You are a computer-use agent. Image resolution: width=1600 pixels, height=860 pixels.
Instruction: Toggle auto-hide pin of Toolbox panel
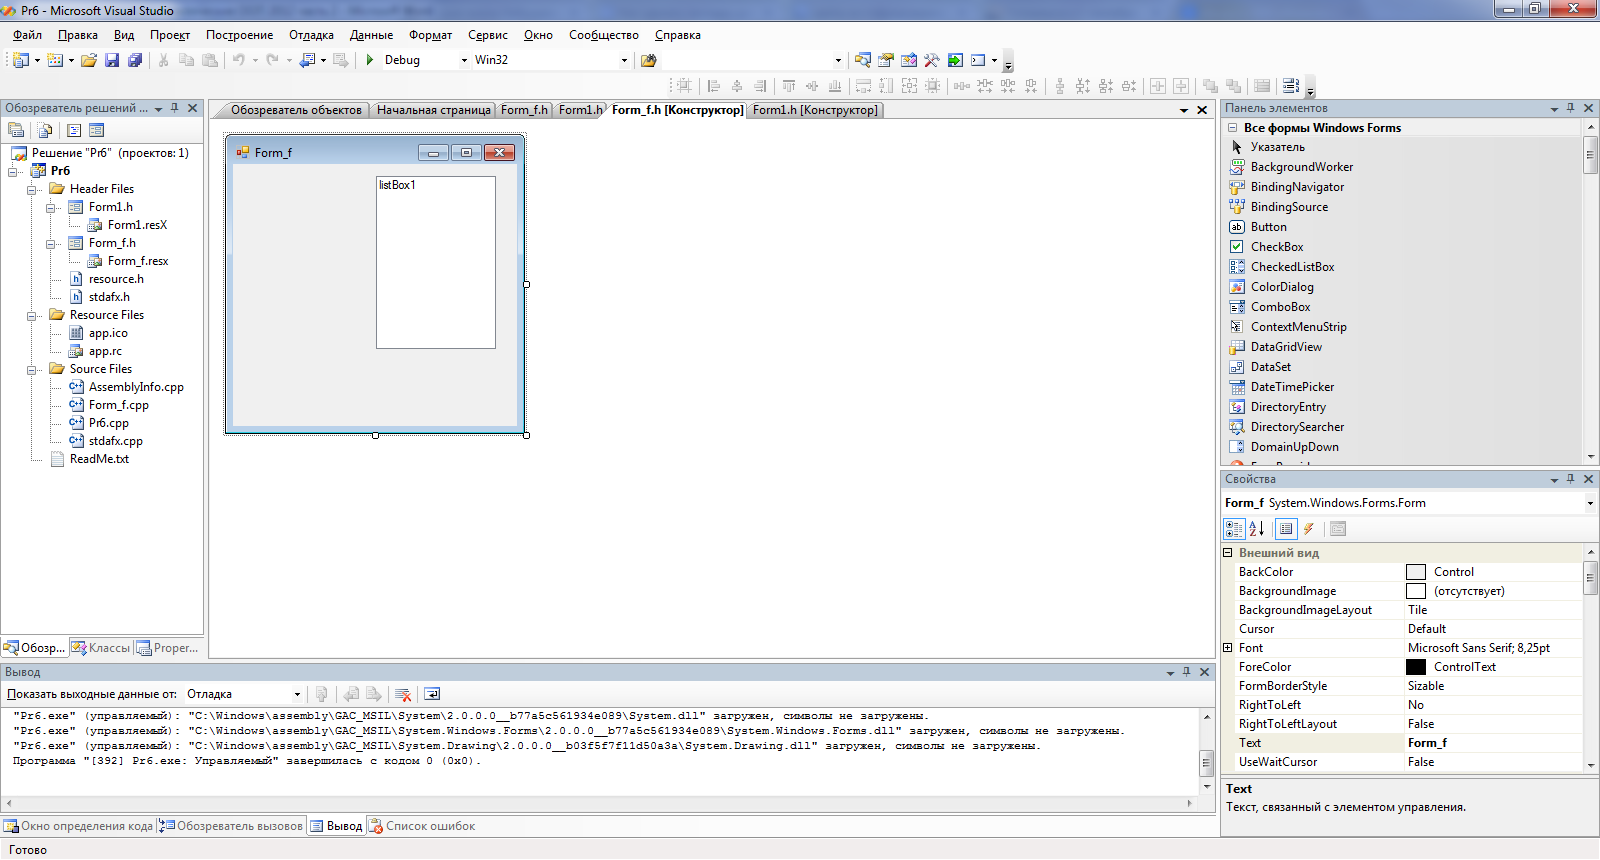(x=1571, y=108)
